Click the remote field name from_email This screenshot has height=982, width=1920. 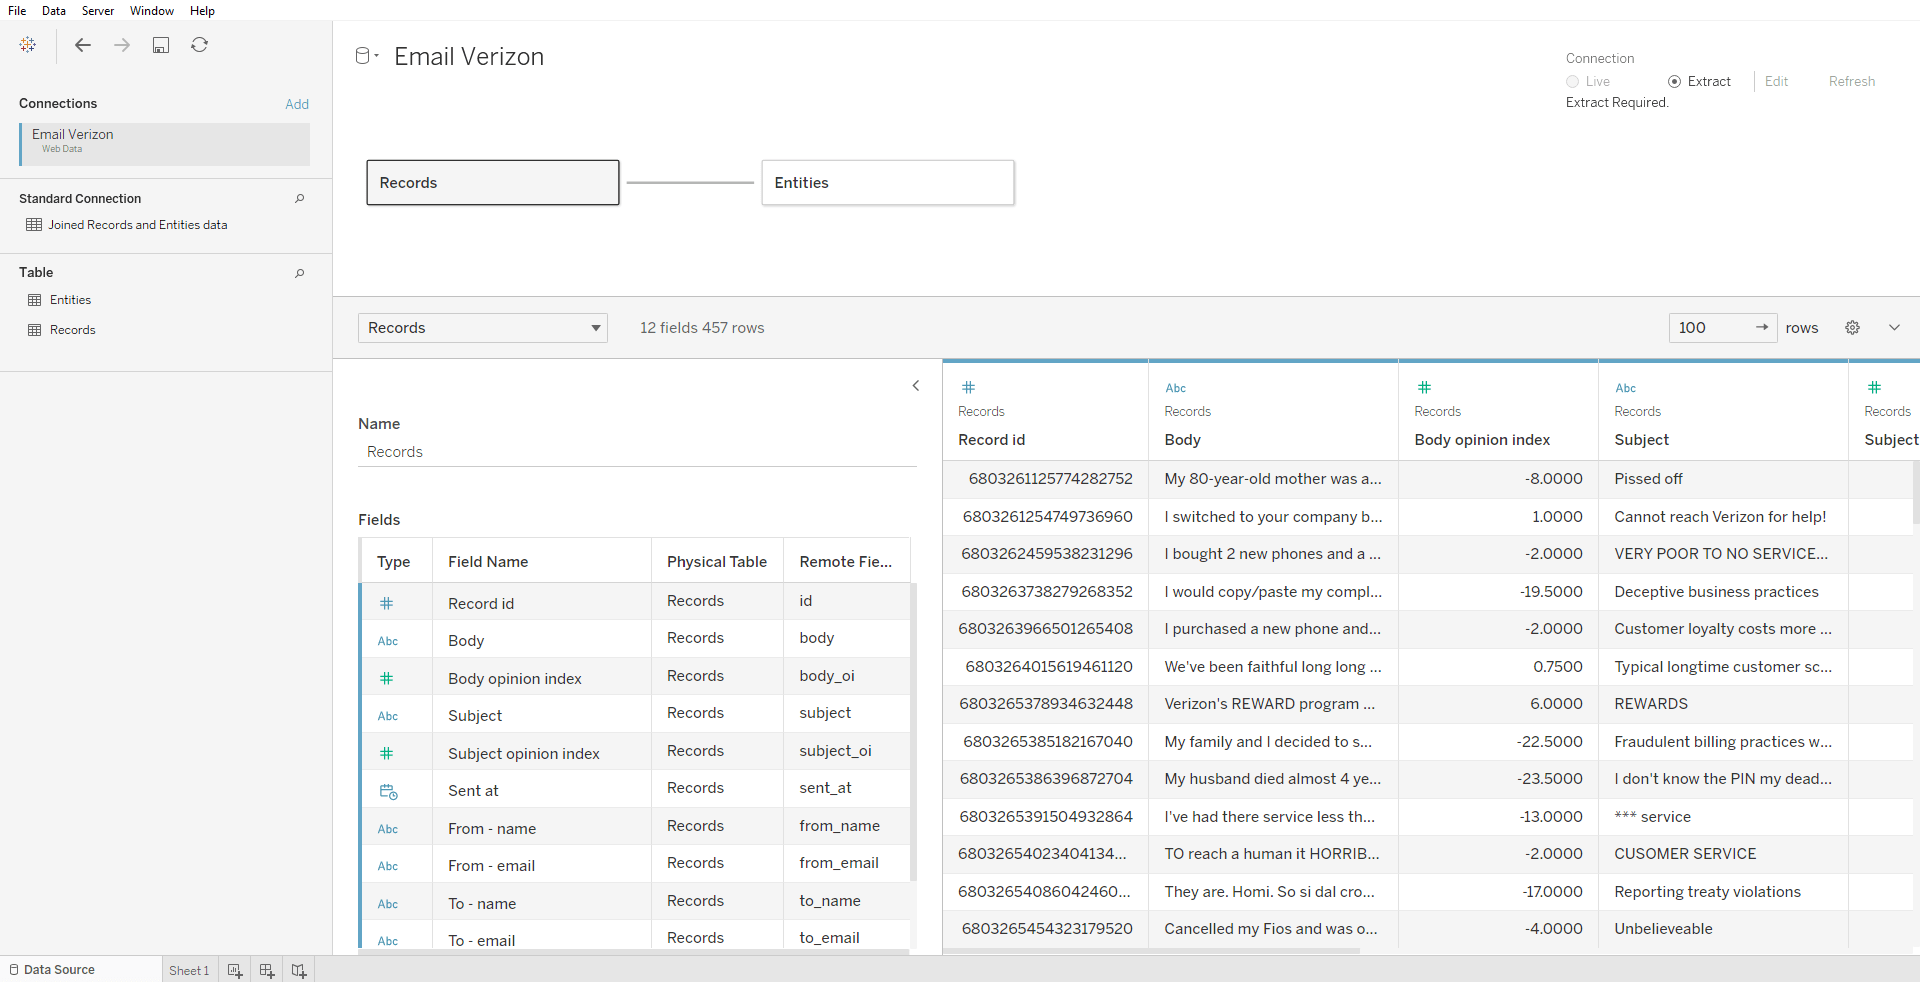pyautogui.click(x=839, y=863)
